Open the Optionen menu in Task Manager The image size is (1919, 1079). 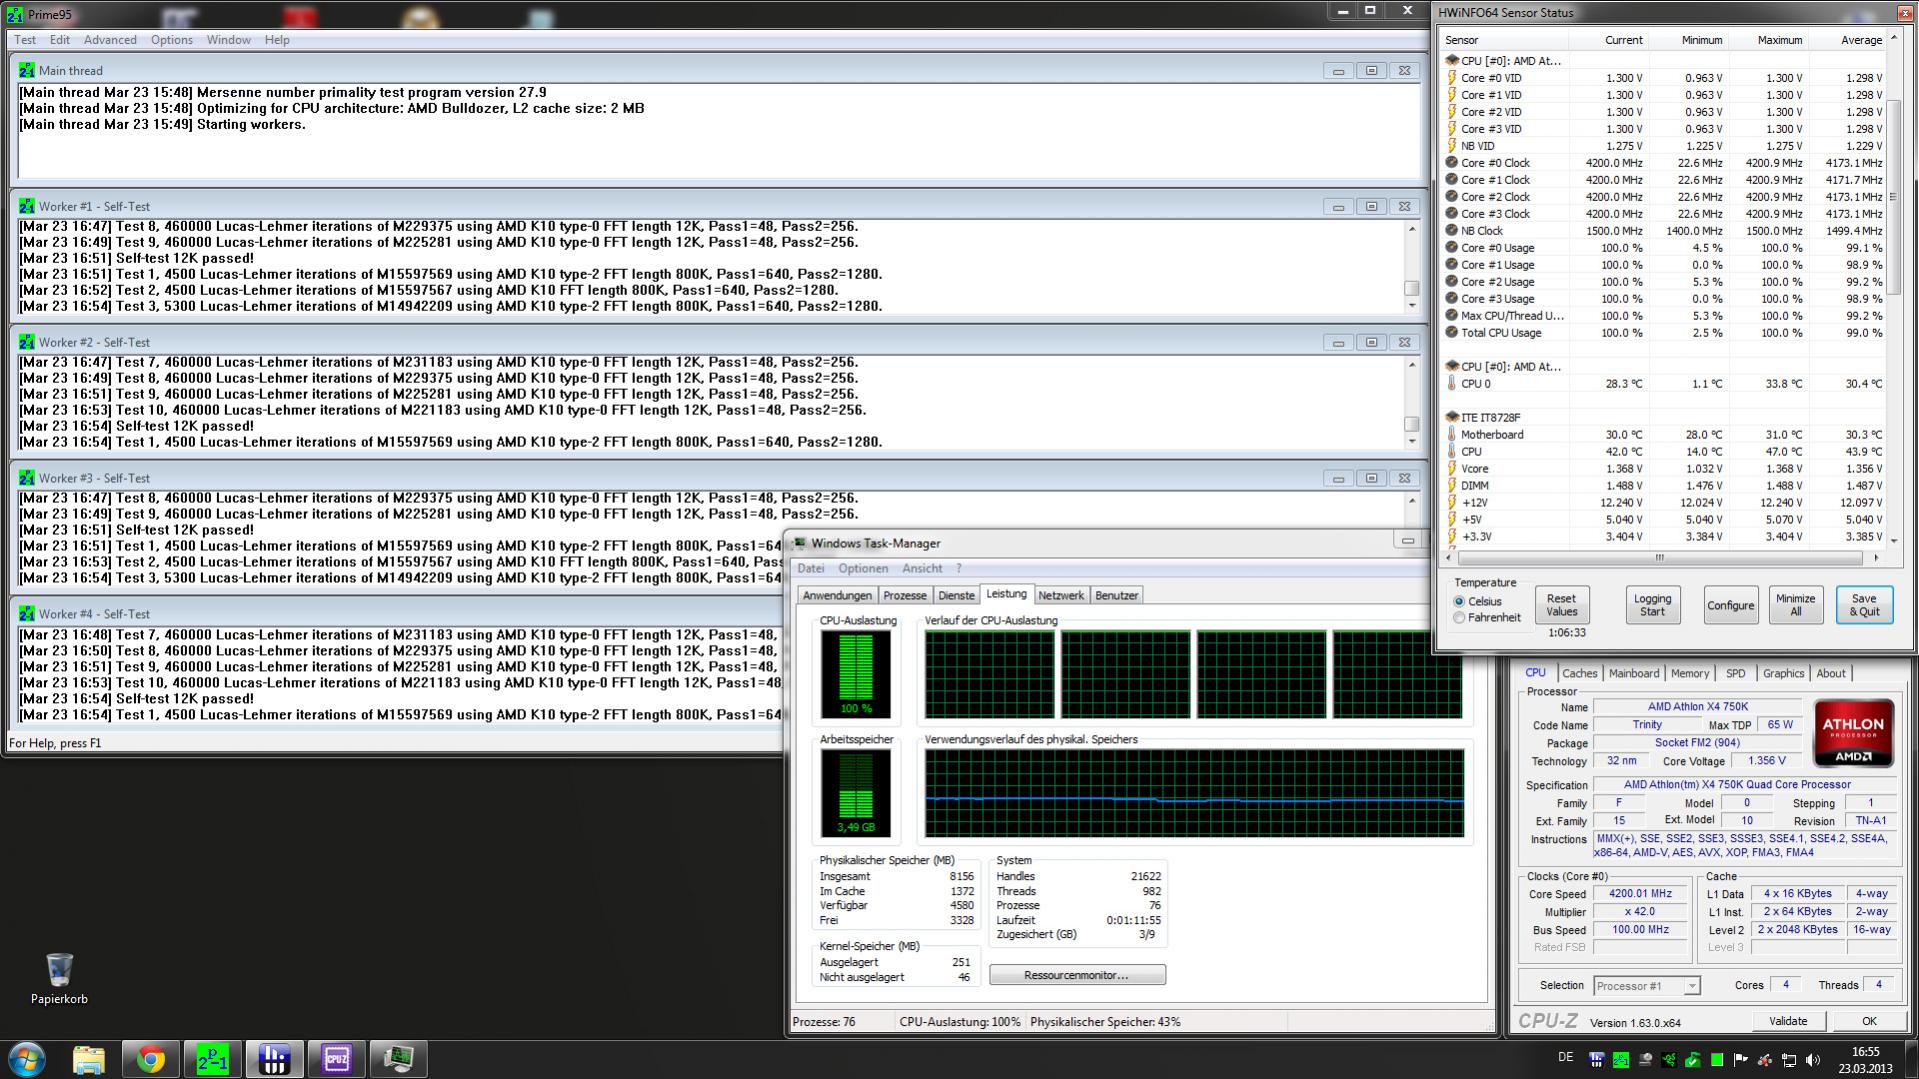863,568
